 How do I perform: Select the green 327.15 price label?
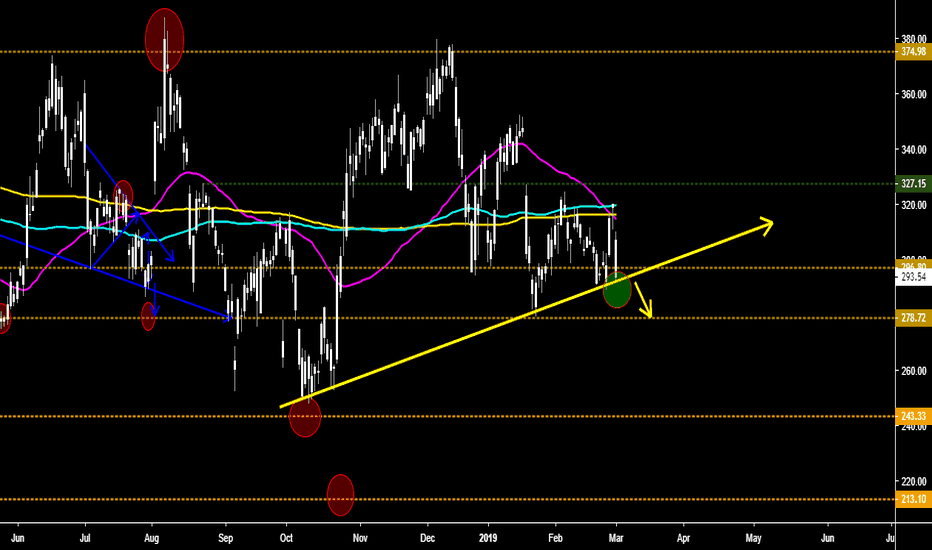coord(913,184)
